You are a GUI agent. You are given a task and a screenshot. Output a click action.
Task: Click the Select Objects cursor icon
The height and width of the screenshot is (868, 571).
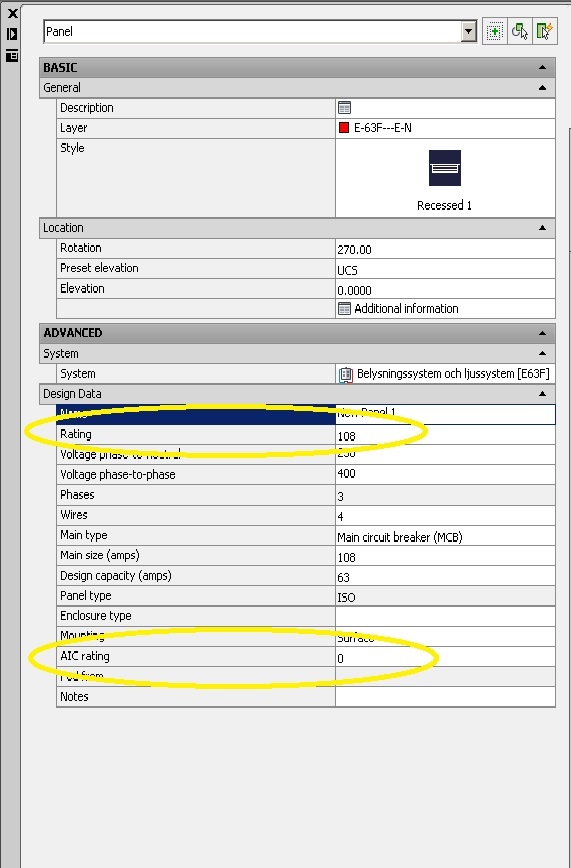519,32
